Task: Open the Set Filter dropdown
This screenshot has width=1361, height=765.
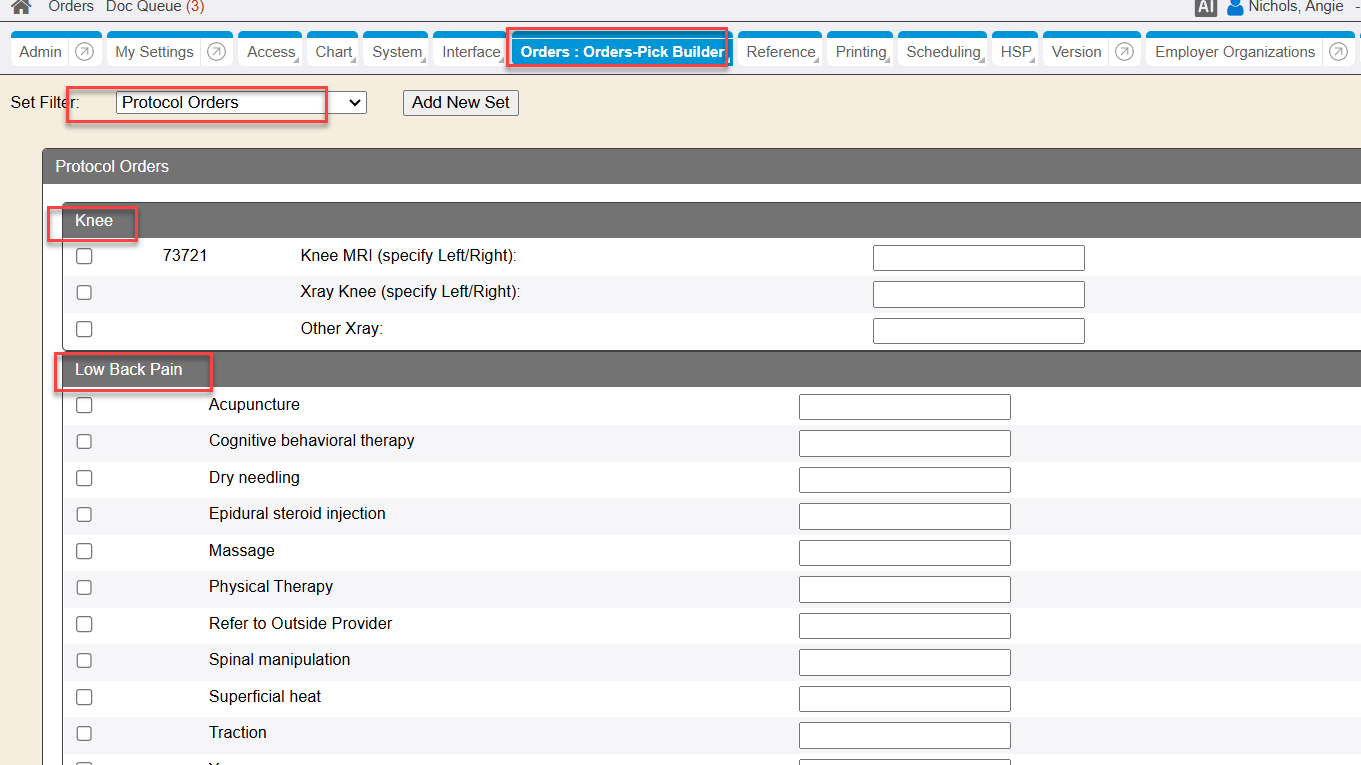Action: 241,102
